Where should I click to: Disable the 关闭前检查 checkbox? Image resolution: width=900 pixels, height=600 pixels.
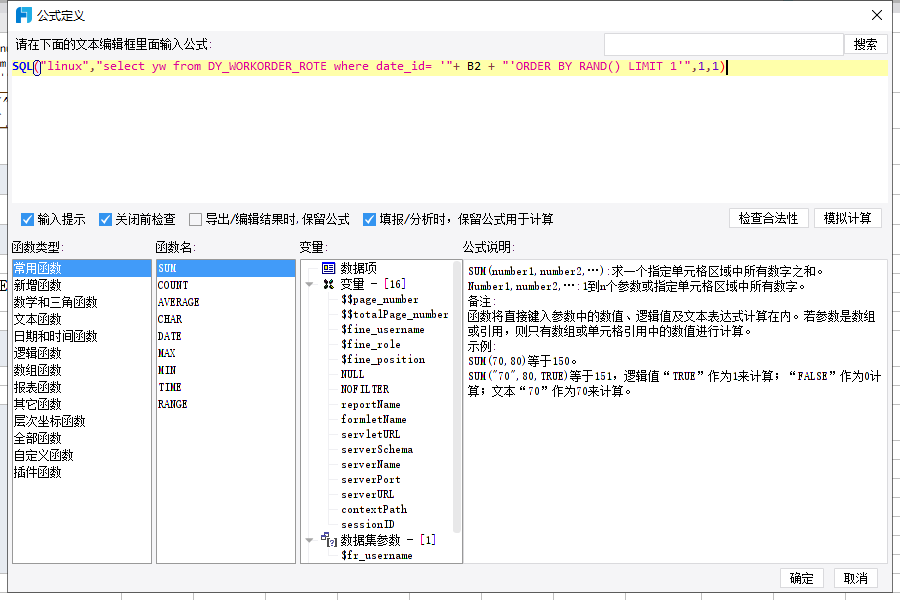[x=105, y=219]
